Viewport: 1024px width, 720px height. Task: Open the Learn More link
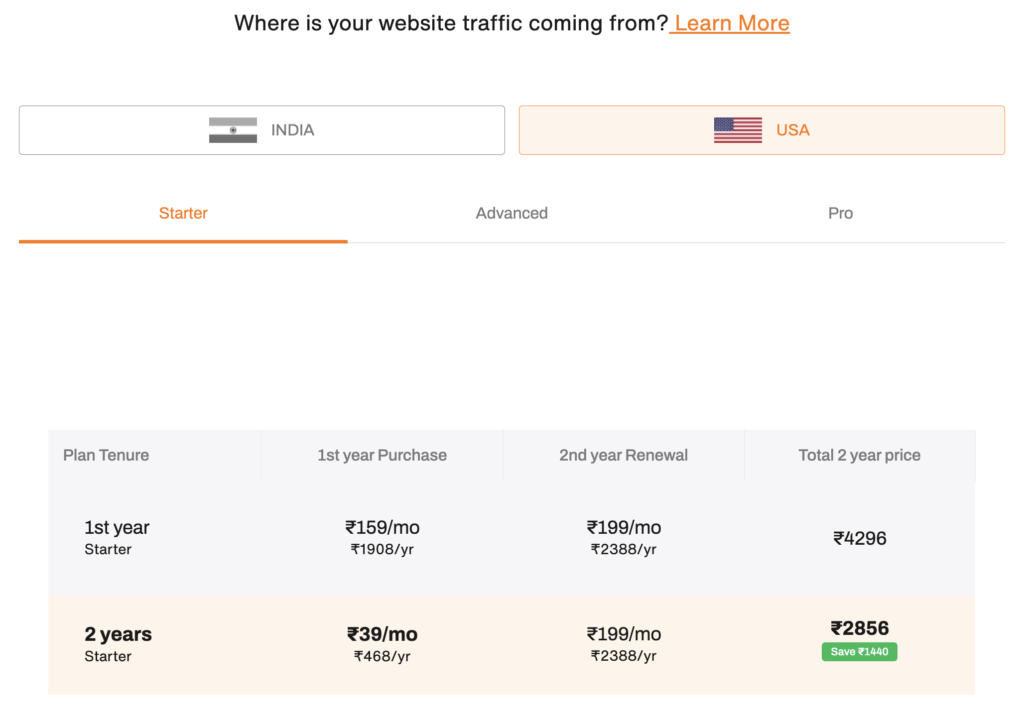(731, 23)
